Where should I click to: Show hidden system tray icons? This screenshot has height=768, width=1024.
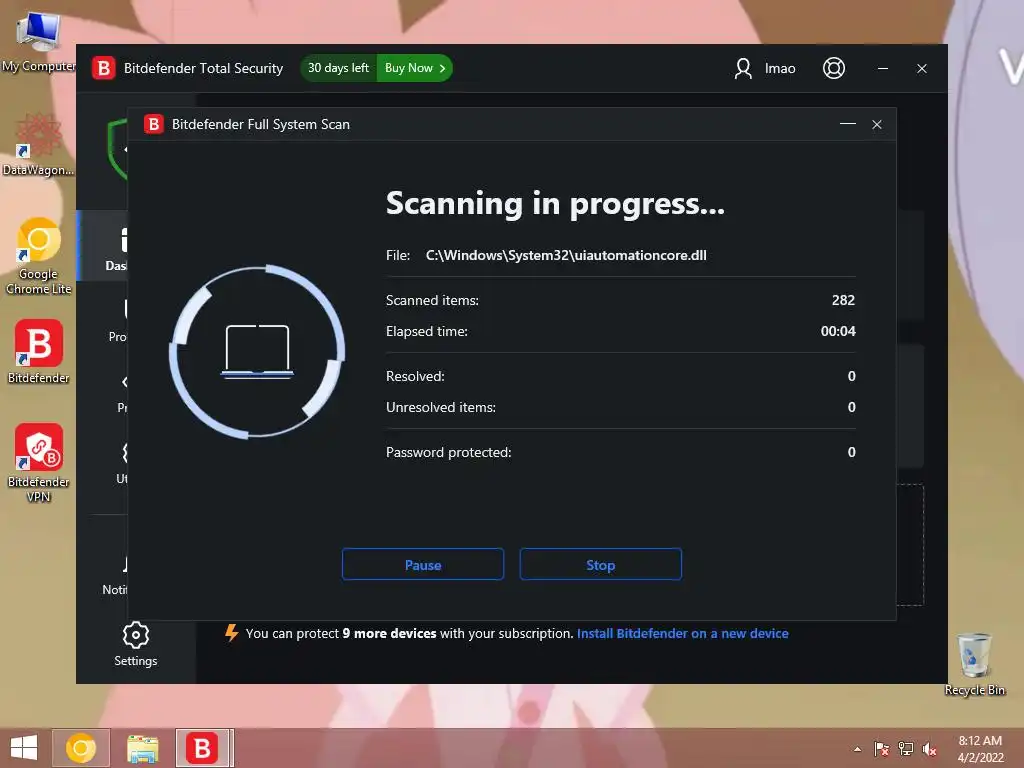tap(857, 749)
